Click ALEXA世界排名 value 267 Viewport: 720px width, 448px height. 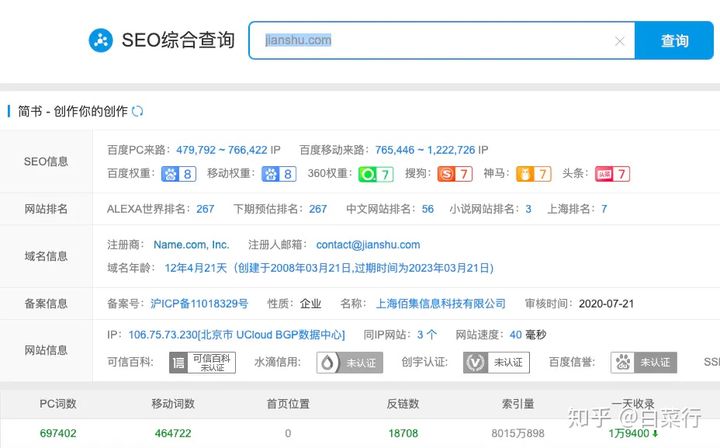pos(205,209)
